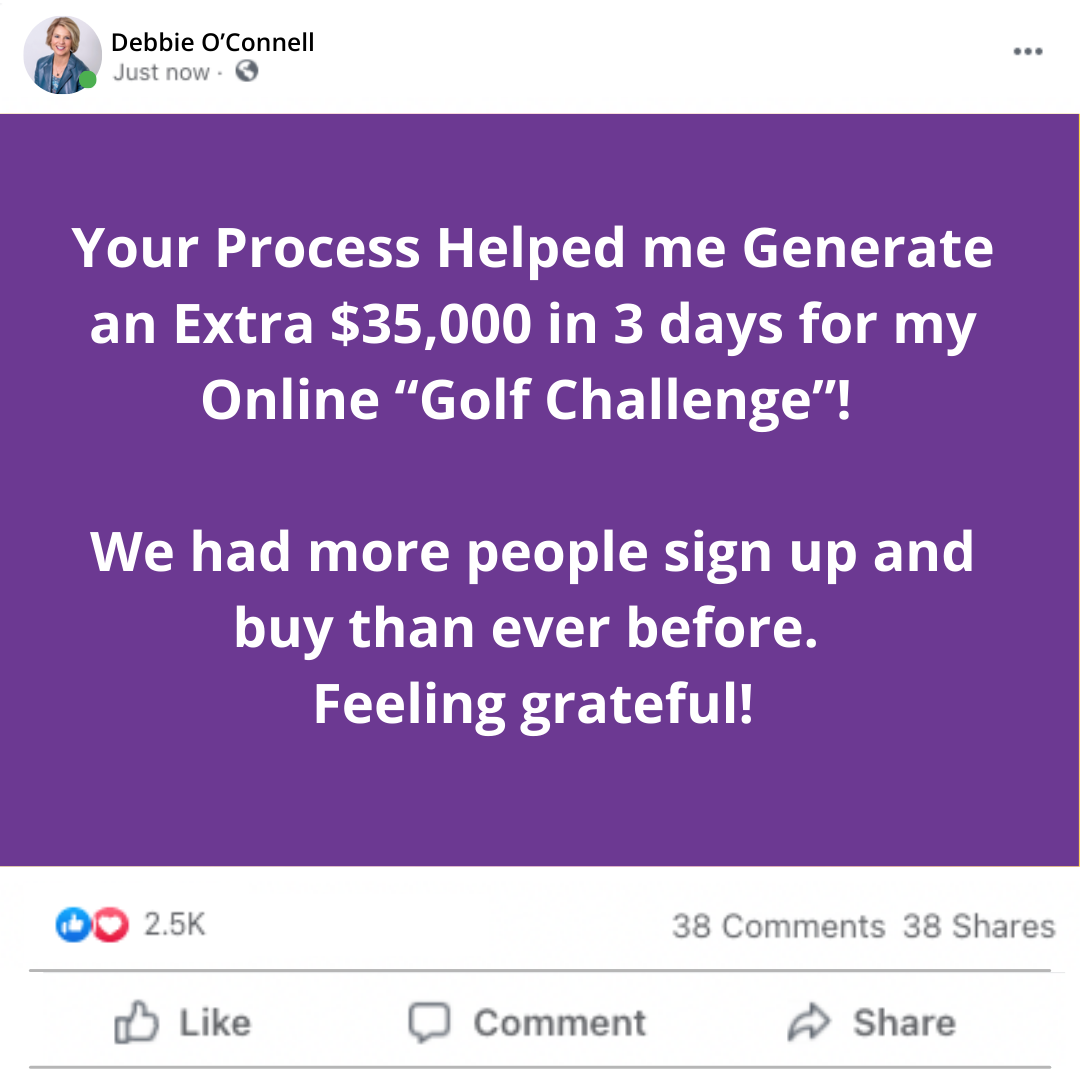Click the blue thumbs-up reaction icon
Image resolution: width=1080 pixels, height=1080 pixels.
74,924
